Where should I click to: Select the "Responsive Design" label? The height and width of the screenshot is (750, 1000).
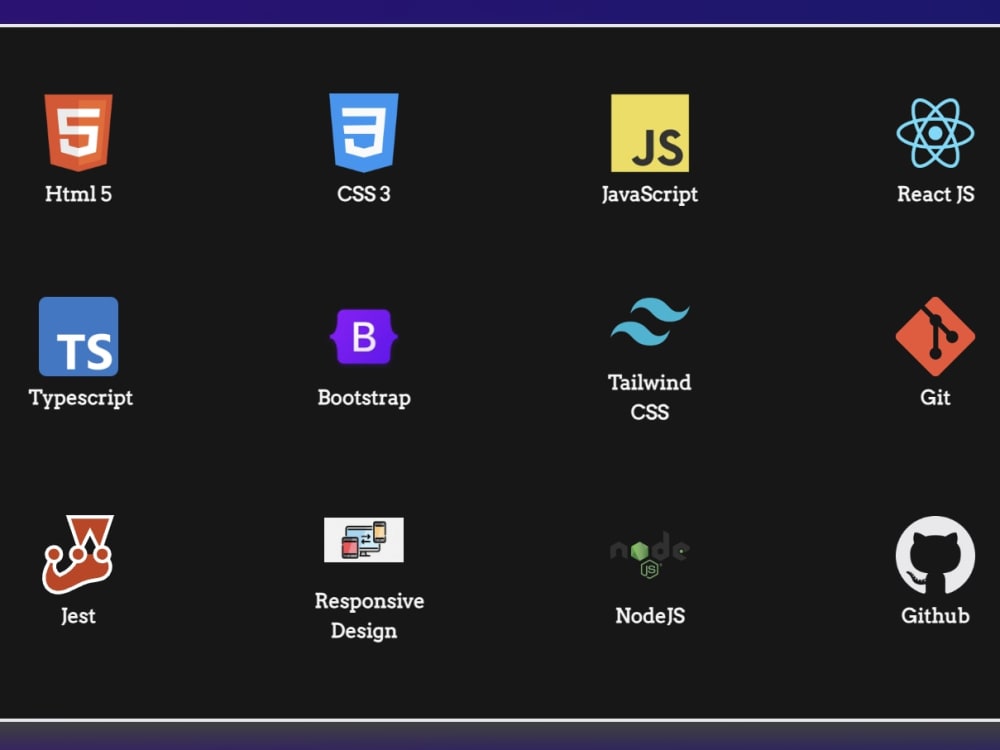369,615
